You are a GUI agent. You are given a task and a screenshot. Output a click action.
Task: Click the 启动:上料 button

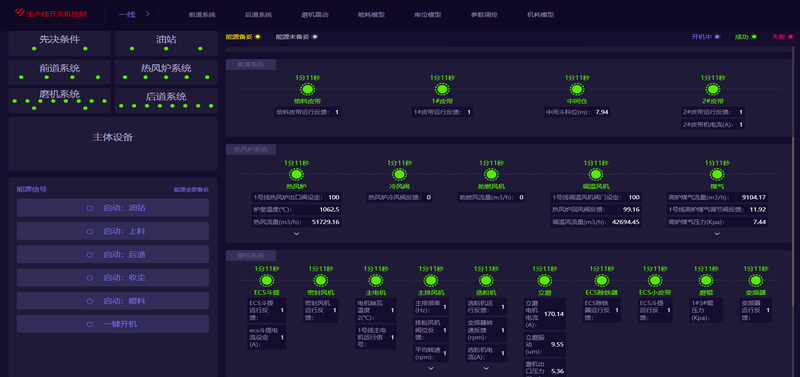pyautogui.click(x=113, y=231)
